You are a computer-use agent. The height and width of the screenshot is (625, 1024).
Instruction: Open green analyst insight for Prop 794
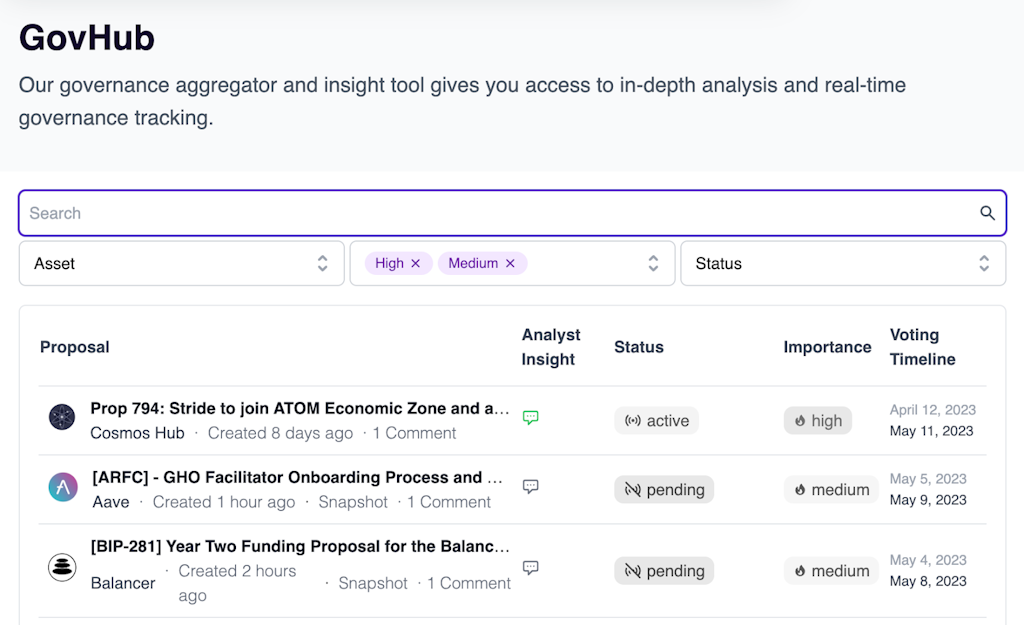tap(531, 418)
